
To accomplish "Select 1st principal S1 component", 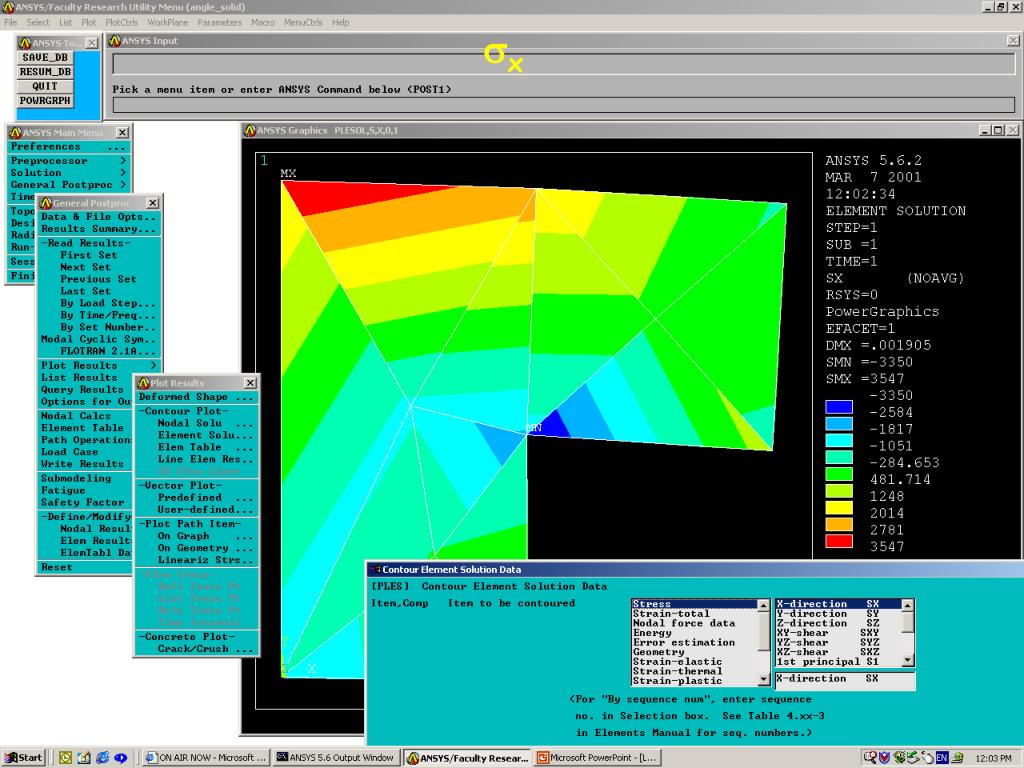I will tap(838, 662).
